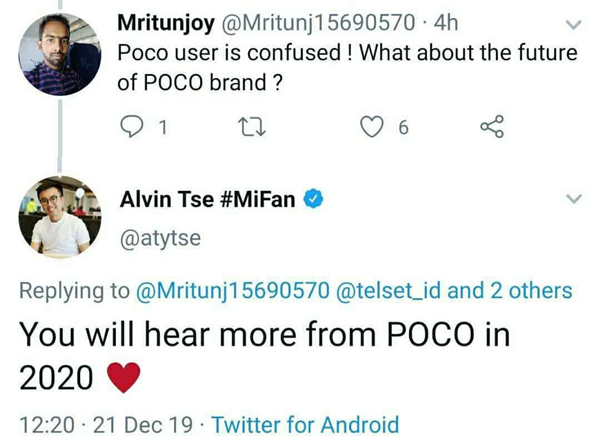Screen dimensions: 600x447
Task: Open the Twitter for Android source link
Action: point(305,425)
